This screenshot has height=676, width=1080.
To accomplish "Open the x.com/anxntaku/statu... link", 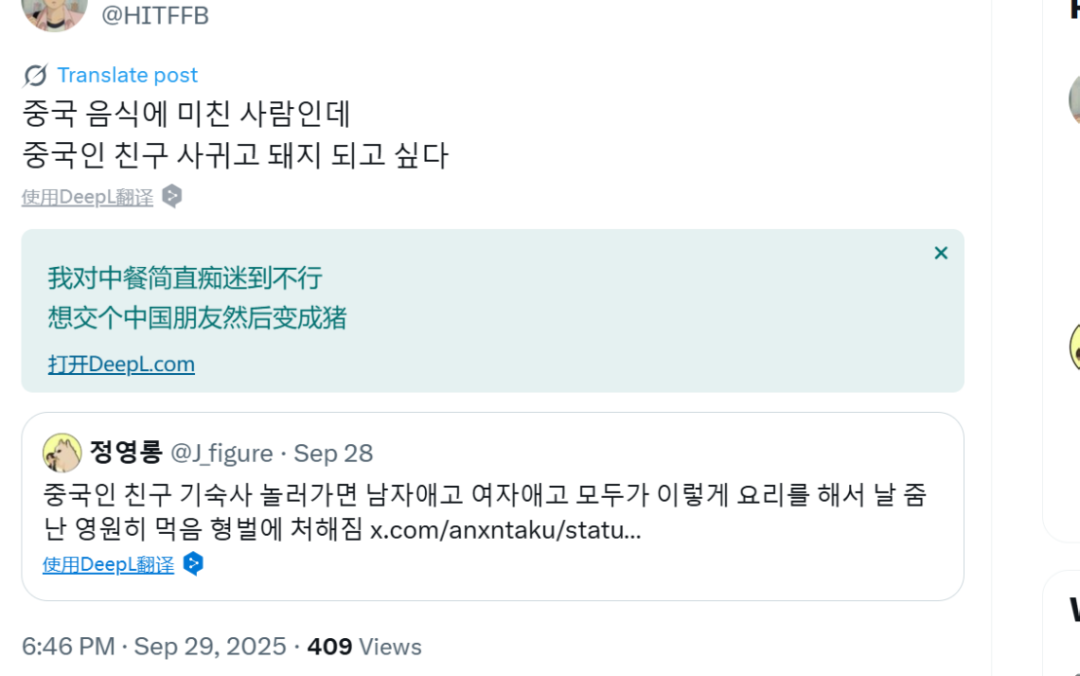I will (505, 530).
